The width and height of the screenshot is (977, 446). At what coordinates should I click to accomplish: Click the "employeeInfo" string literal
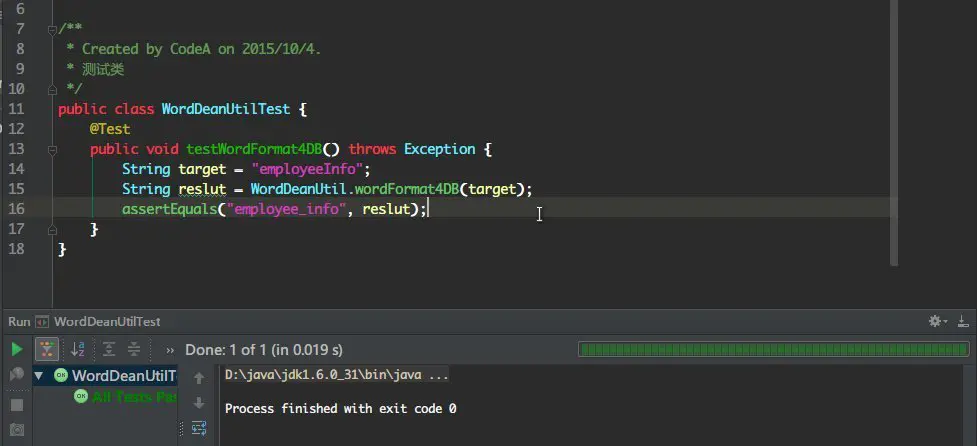pyautogui.click(x=307, y=169)
